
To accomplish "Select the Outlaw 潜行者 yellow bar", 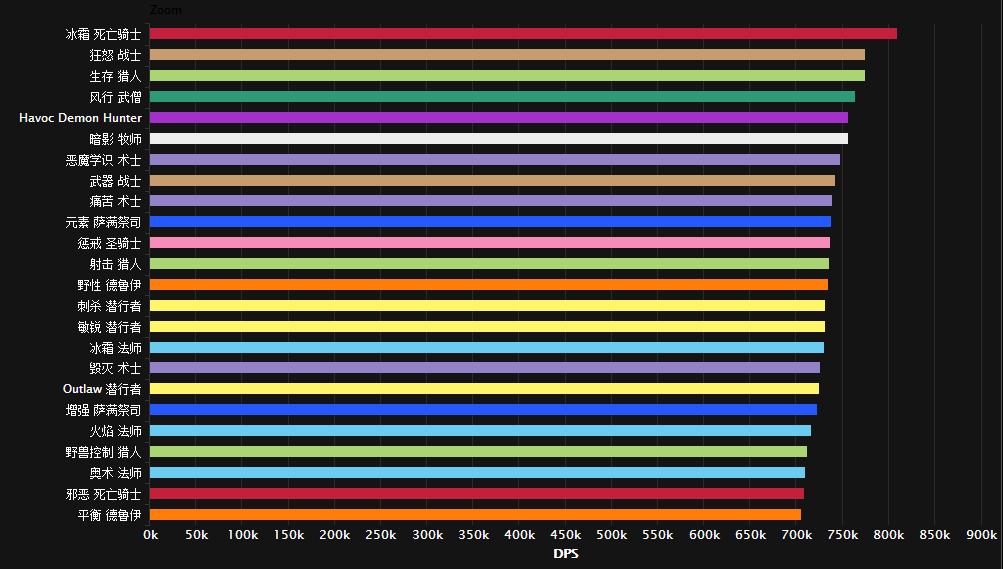I will point(484,389).
